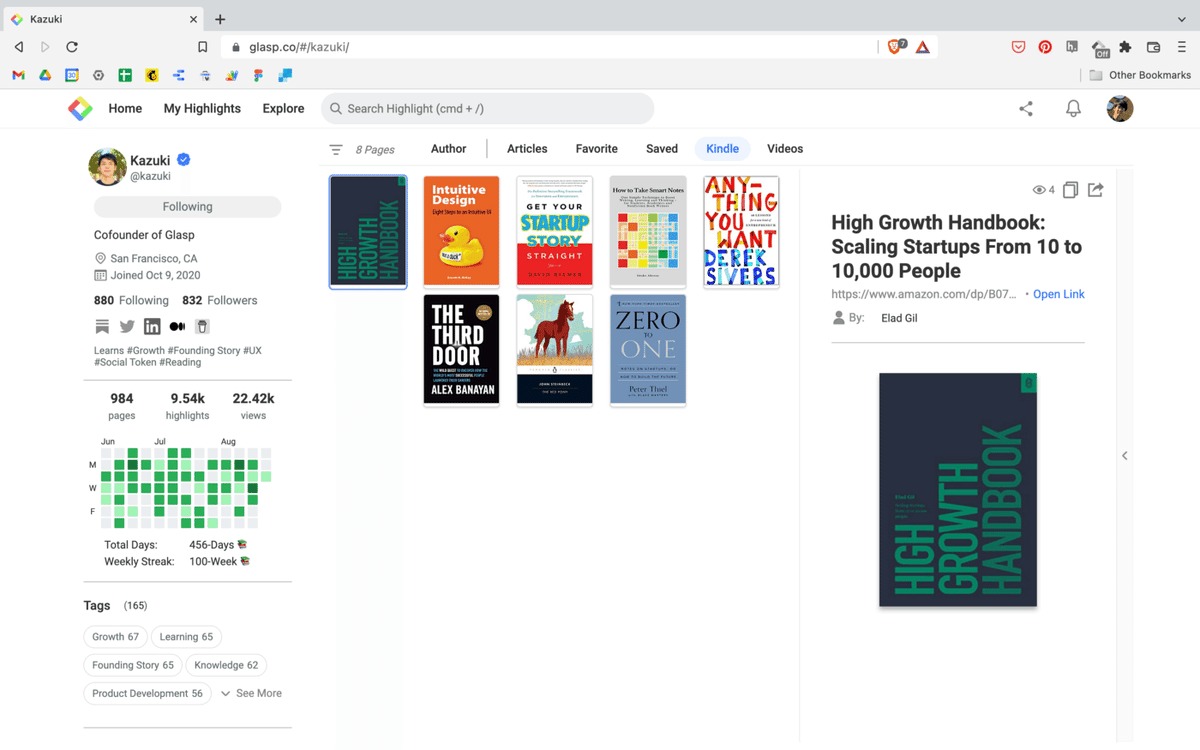Collapse the side panel with the chevron arrow
1200x750 pixels.
(1124, 456)
